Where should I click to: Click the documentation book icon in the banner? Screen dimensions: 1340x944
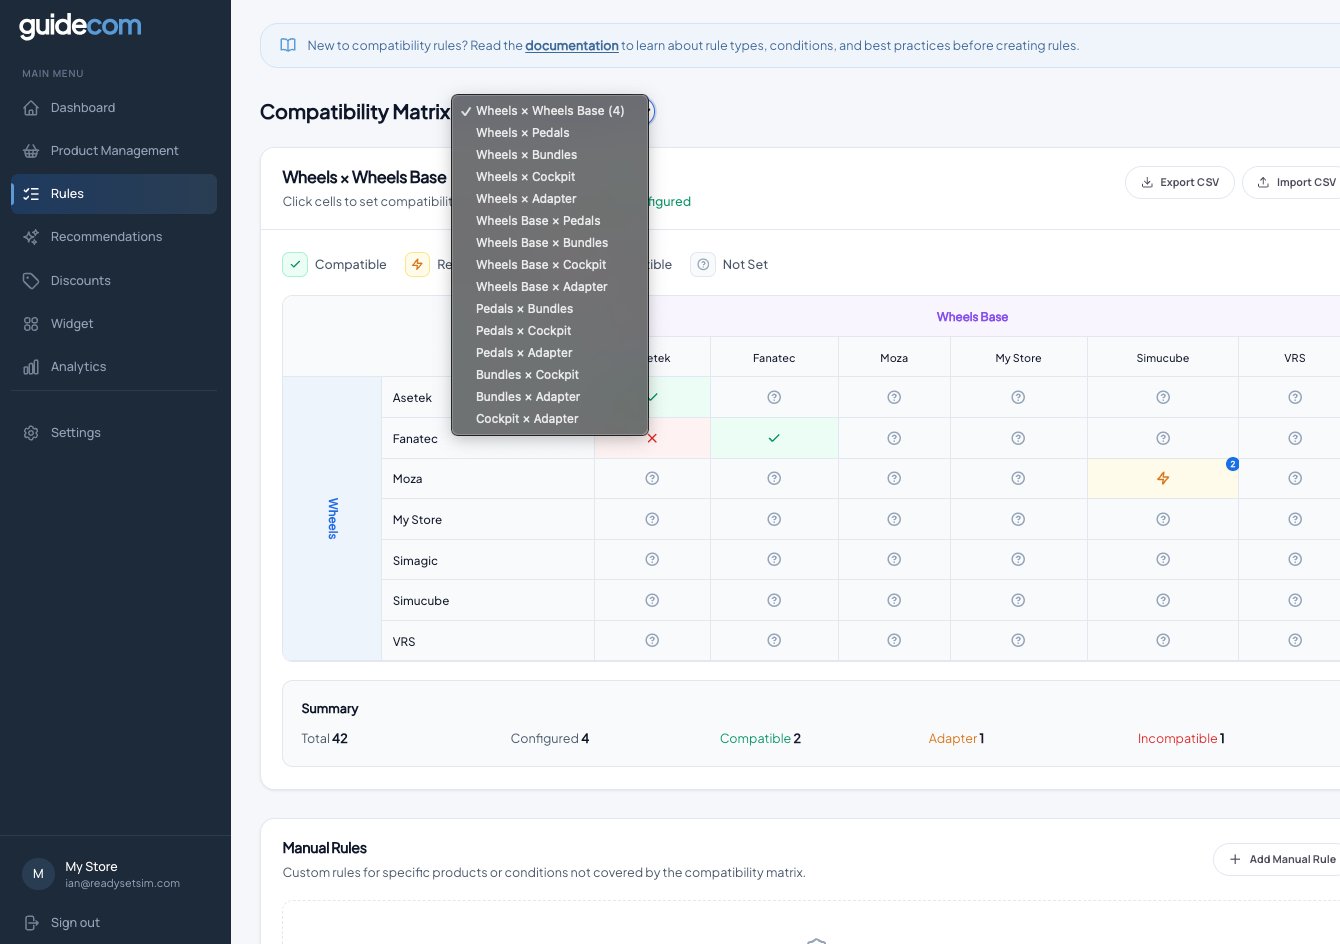pos(288,44)
